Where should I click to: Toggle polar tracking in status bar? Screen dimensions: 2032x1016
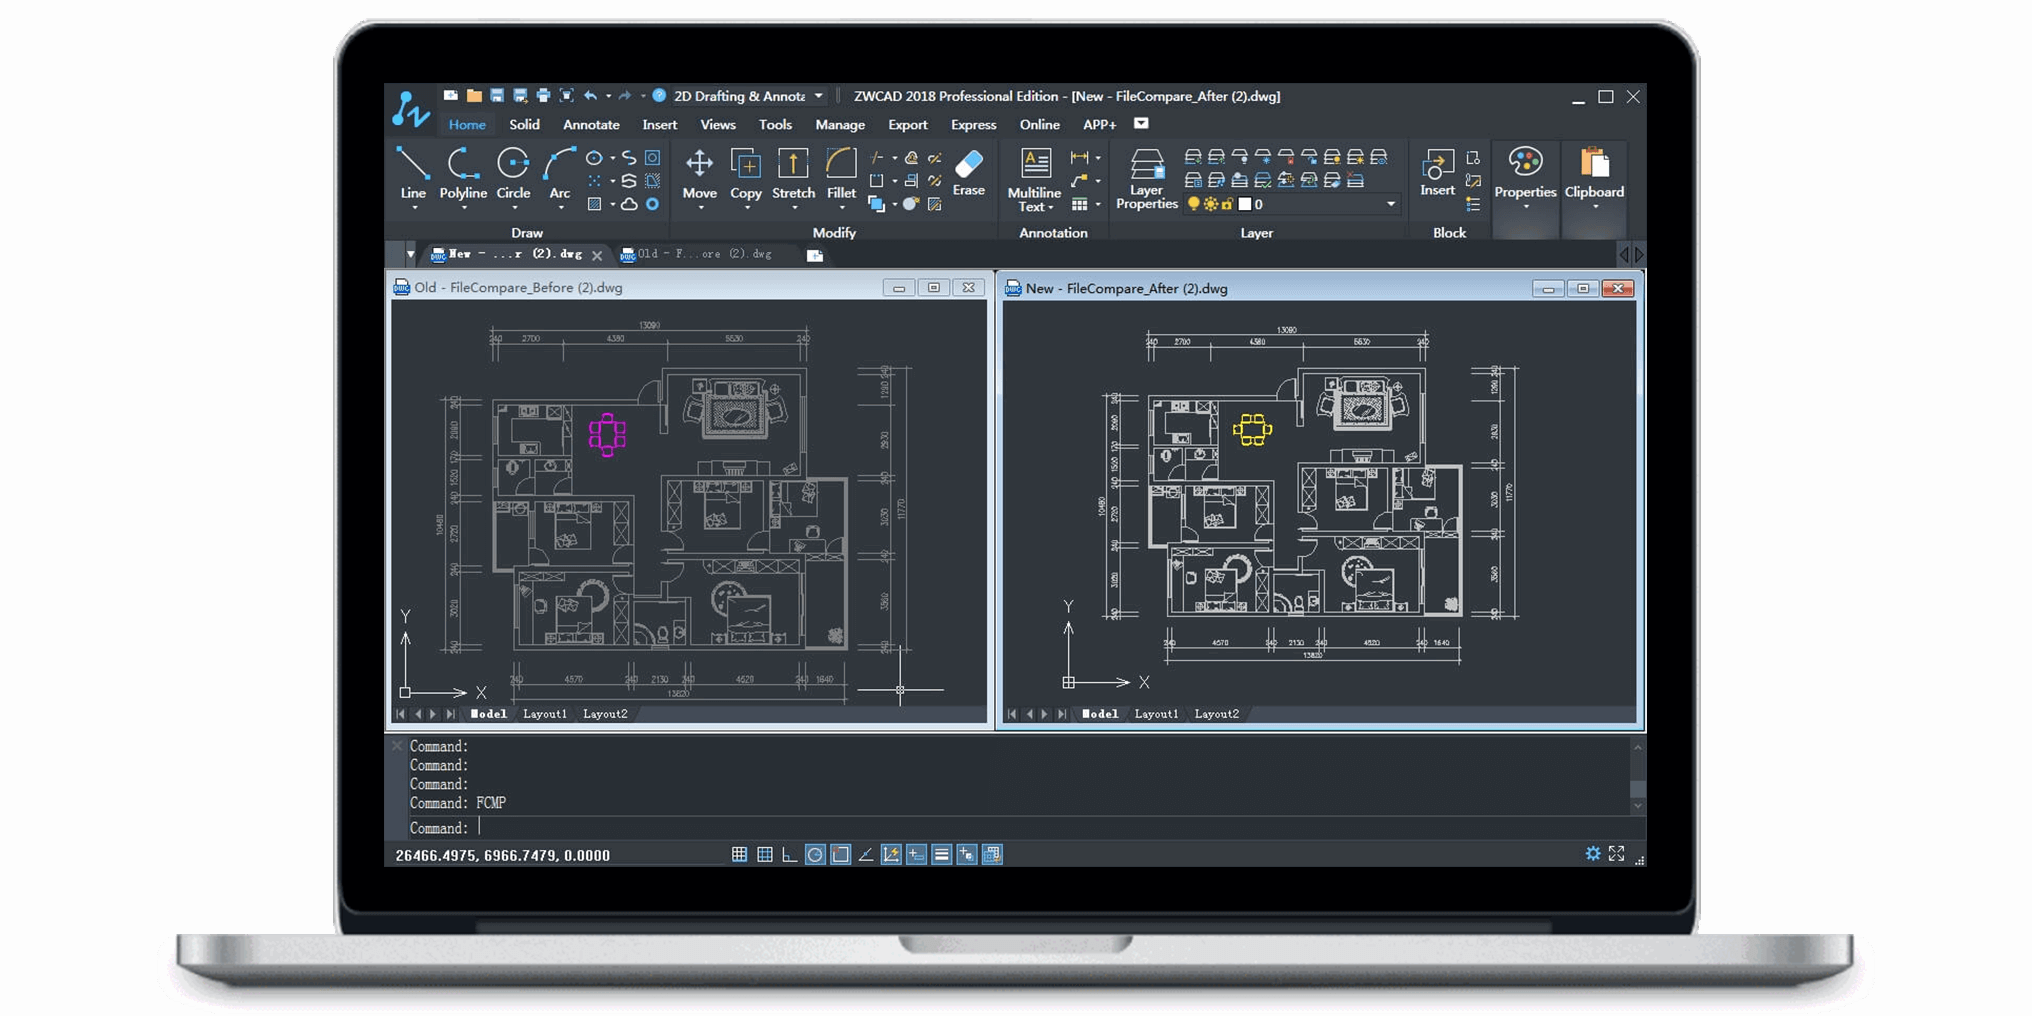click(x=815, y=855)
